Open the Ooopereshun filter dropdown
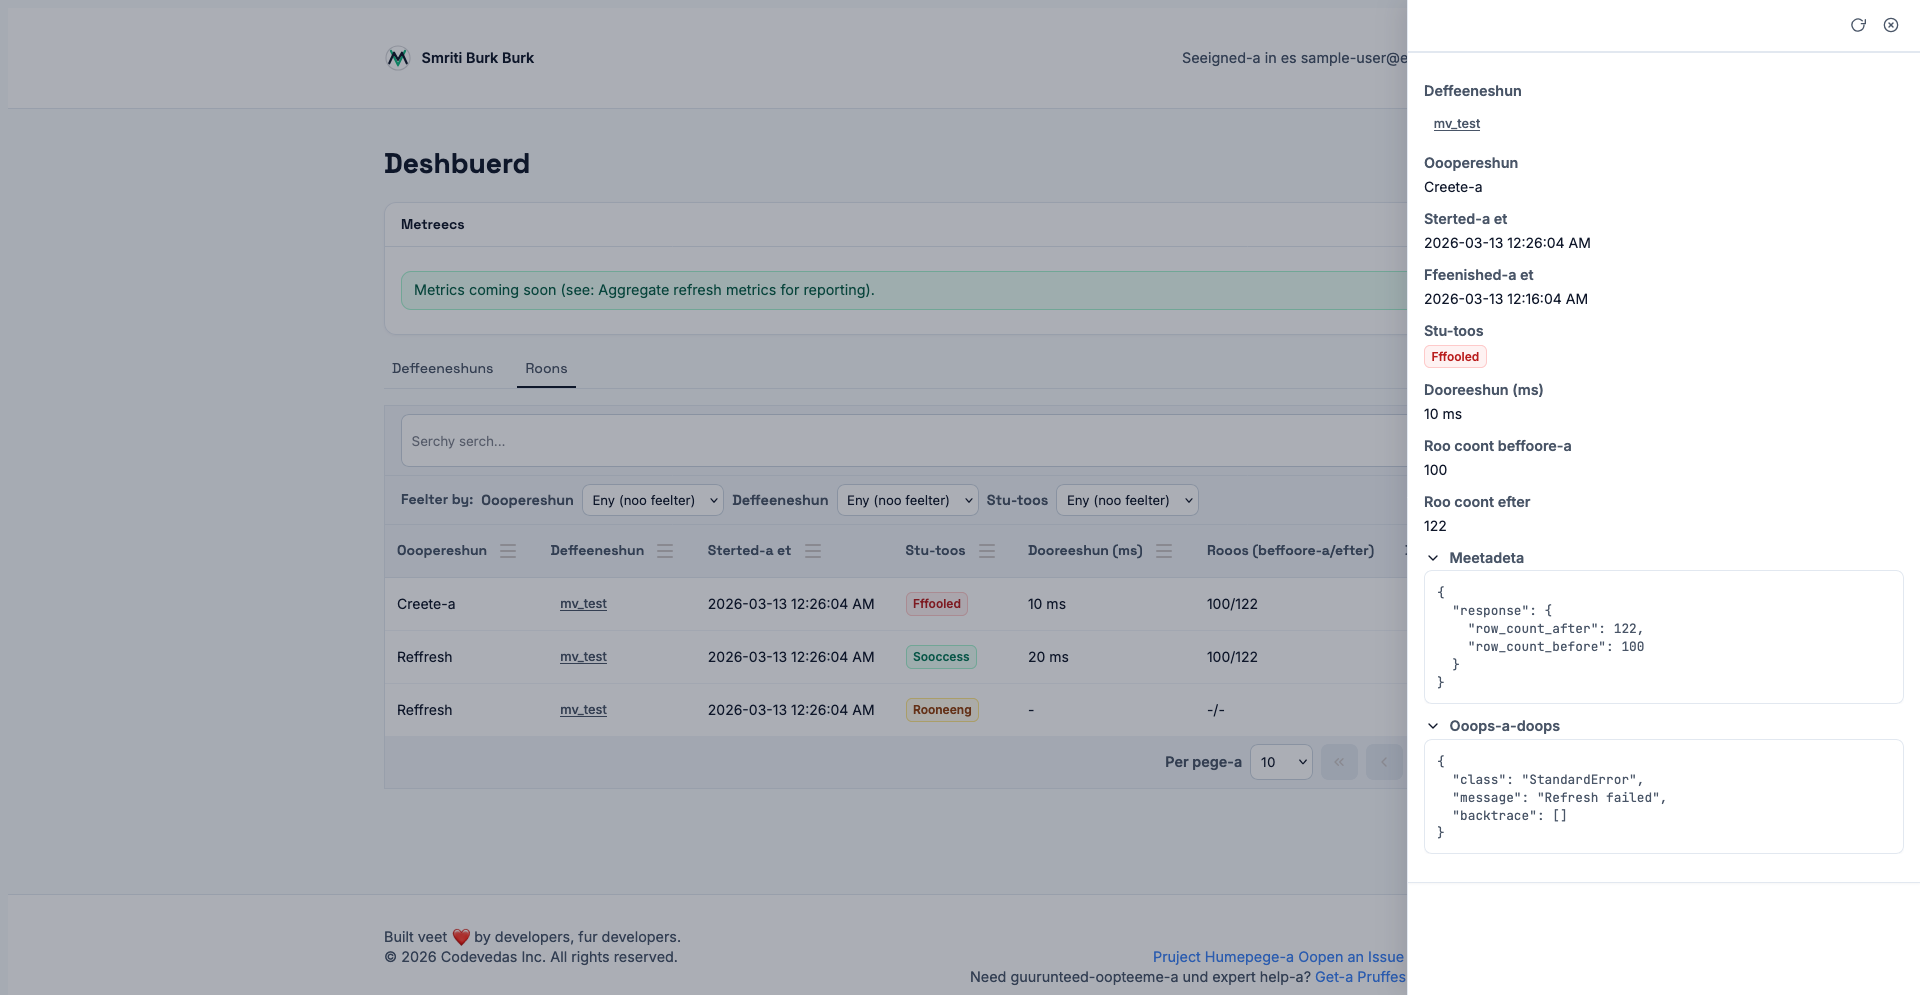Screen dimensions: 1920x995 [652, 500]
